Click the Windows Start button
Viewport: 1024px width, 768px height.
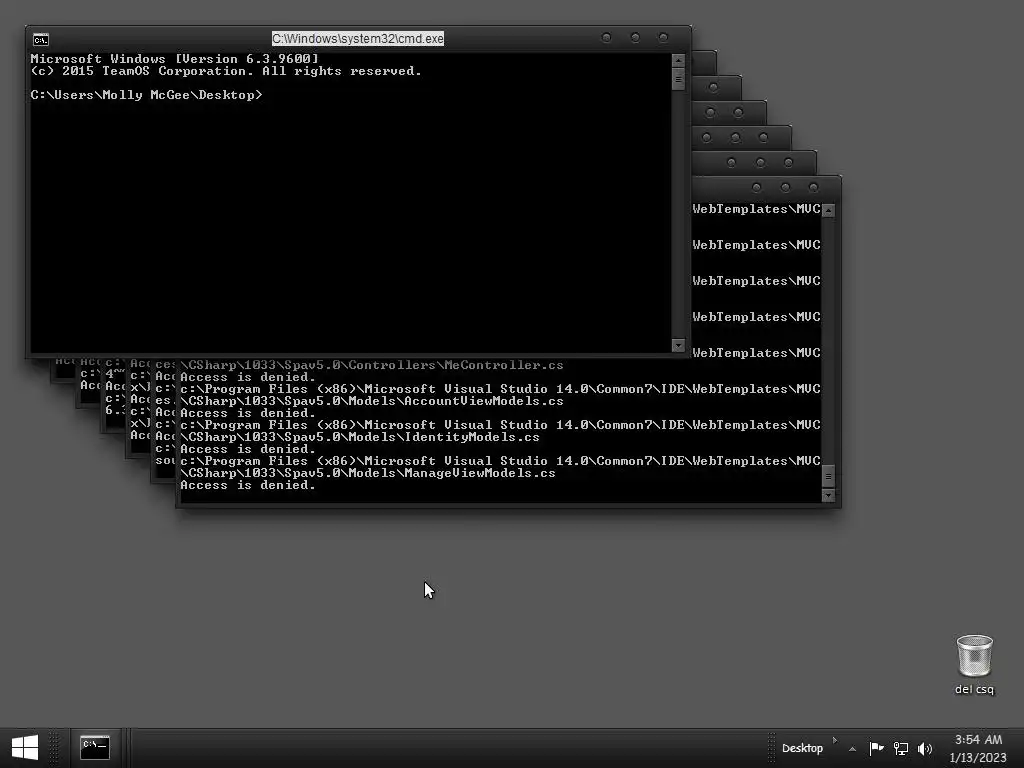point(25,748)
